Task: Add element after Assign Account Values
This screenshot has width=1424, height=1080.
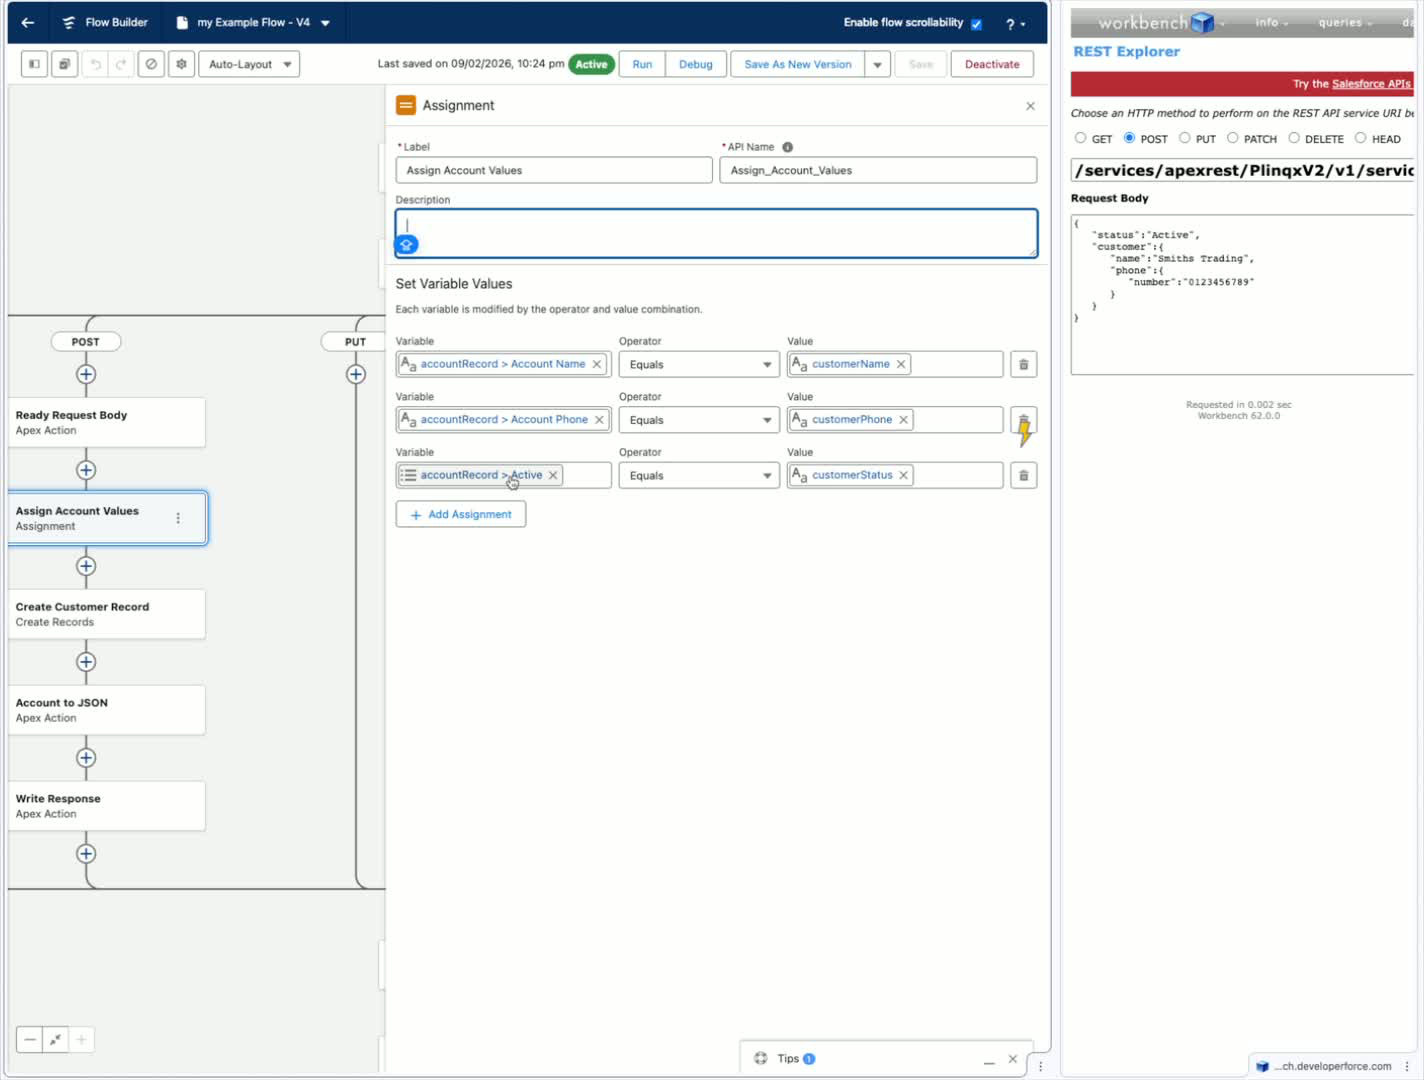Action: click(86, 566)
